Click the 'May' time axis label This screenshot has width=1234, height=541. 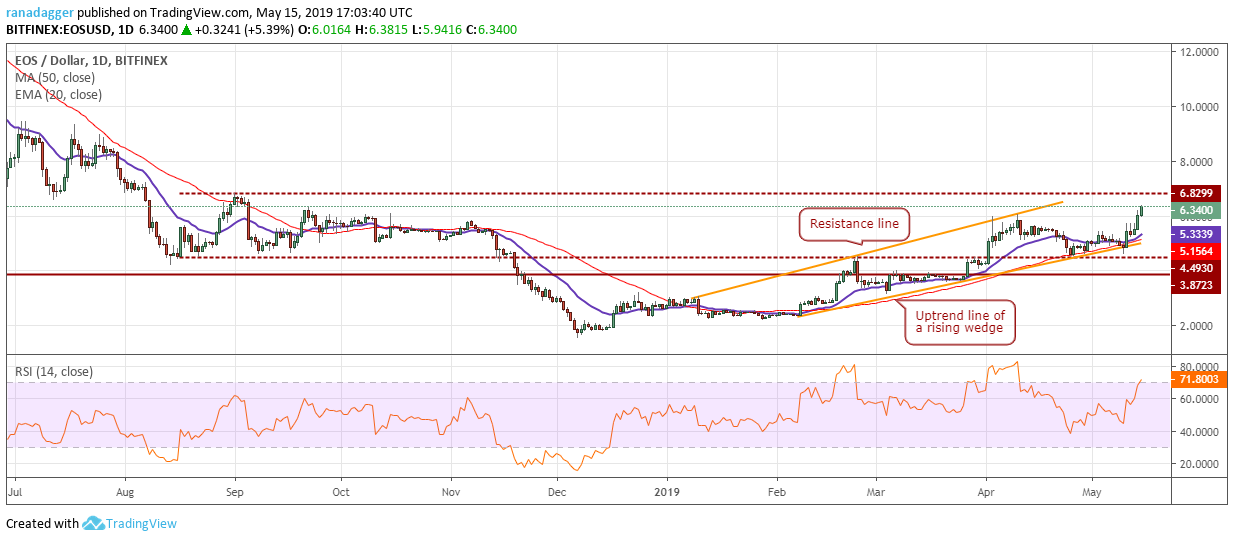point(1092,492)
